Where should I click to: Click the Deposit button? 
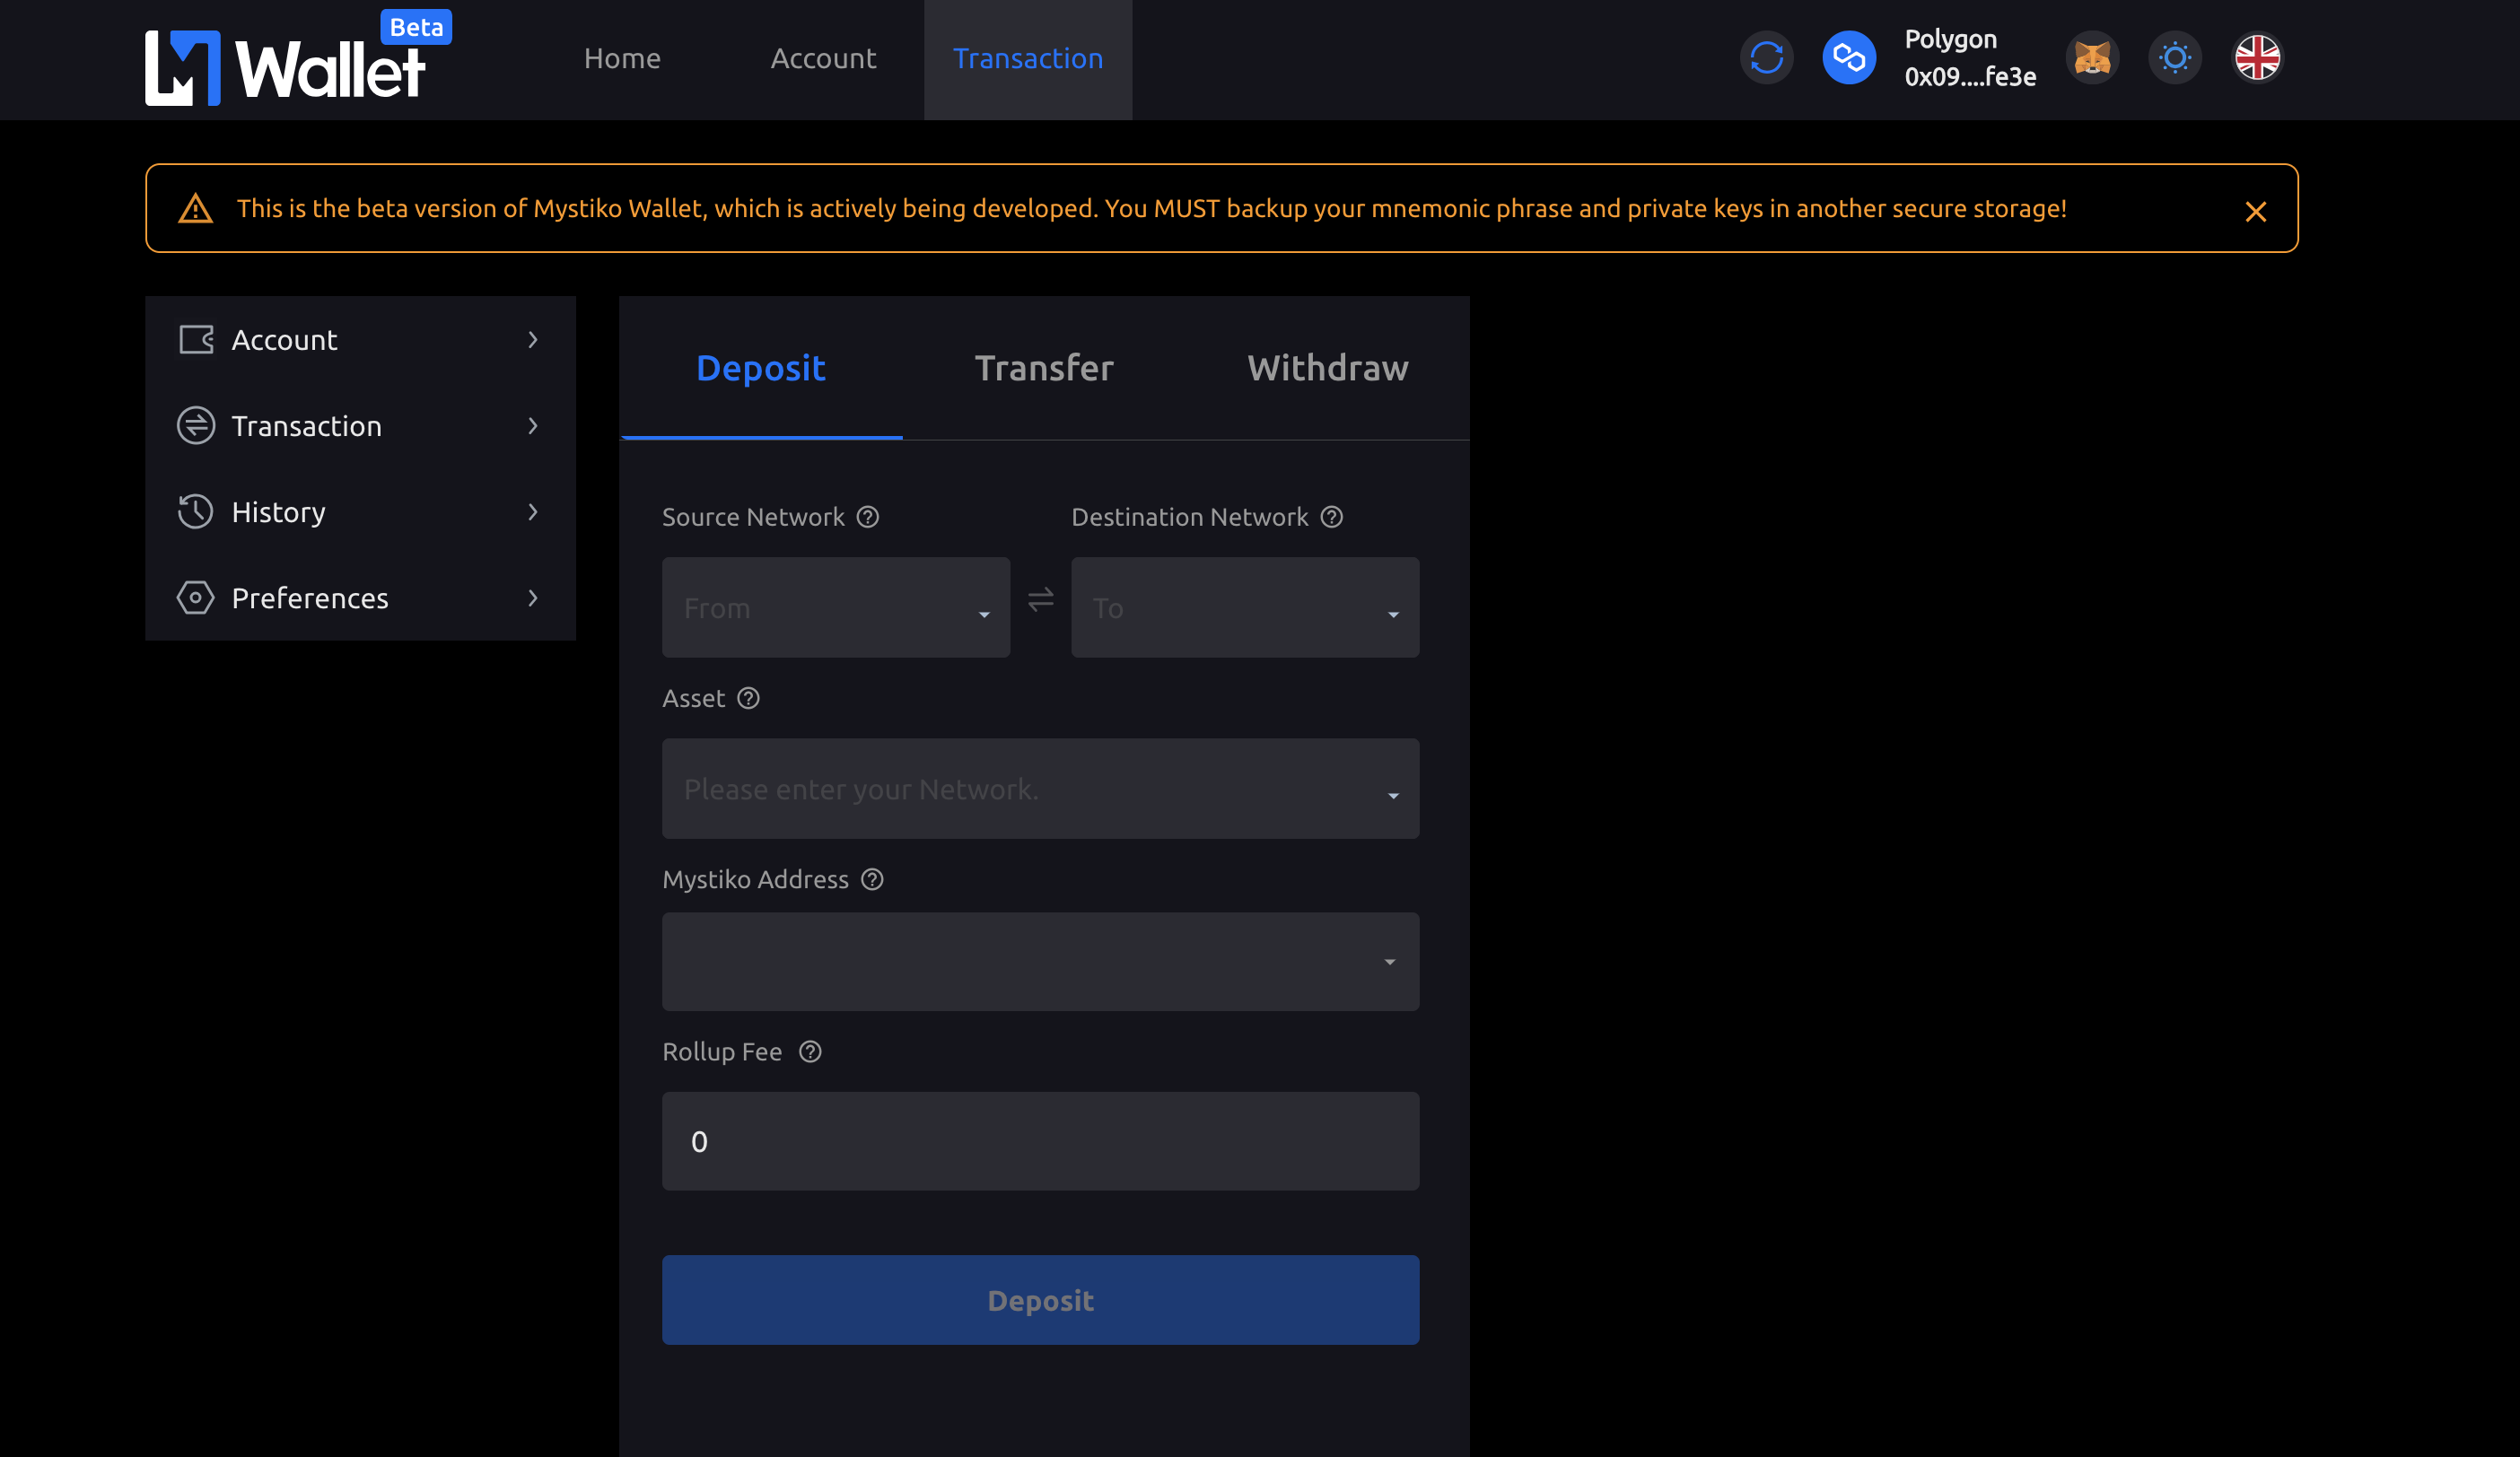[1041, 1299]
